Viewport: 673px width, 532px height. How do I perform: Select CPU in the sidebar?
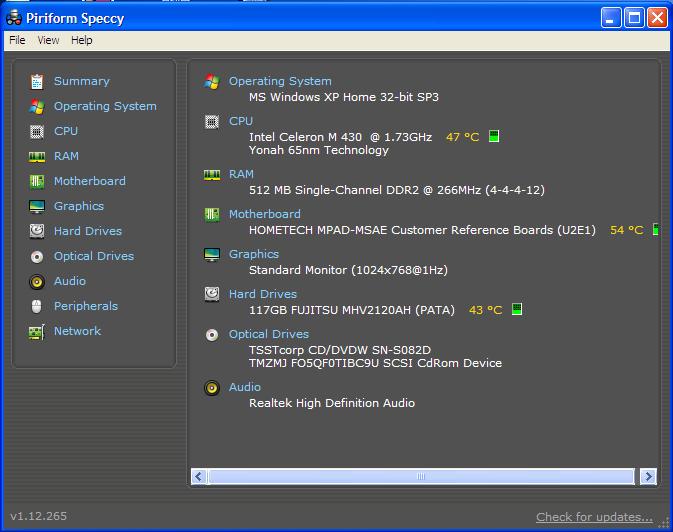coord(66,131)
